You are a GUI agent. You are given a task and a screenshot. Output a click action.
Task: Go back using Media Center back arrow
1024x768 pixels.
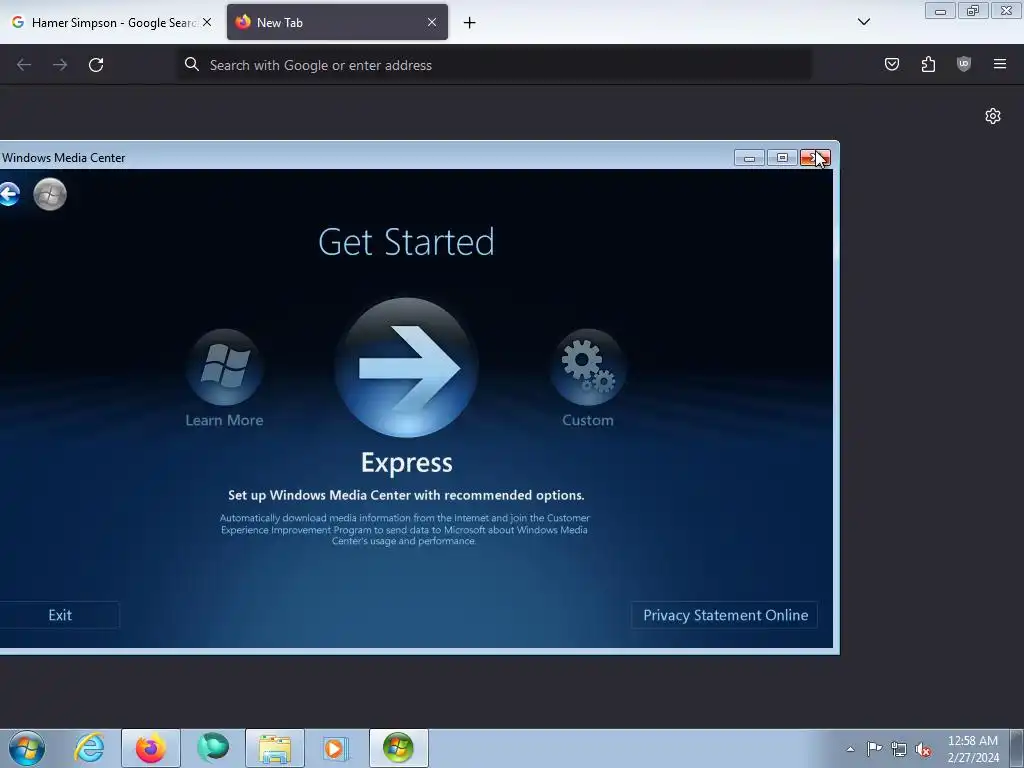tap(9, 194)
